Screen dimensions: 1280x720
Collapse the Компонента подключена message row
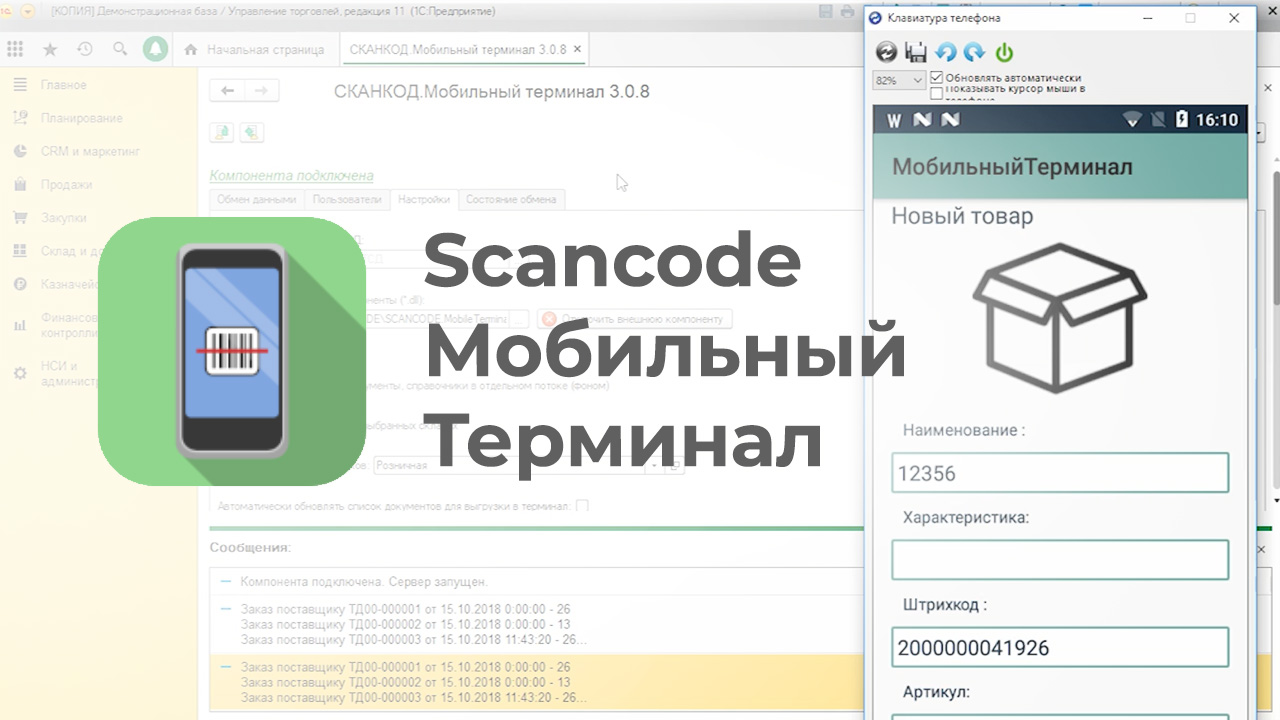point(225,581)
